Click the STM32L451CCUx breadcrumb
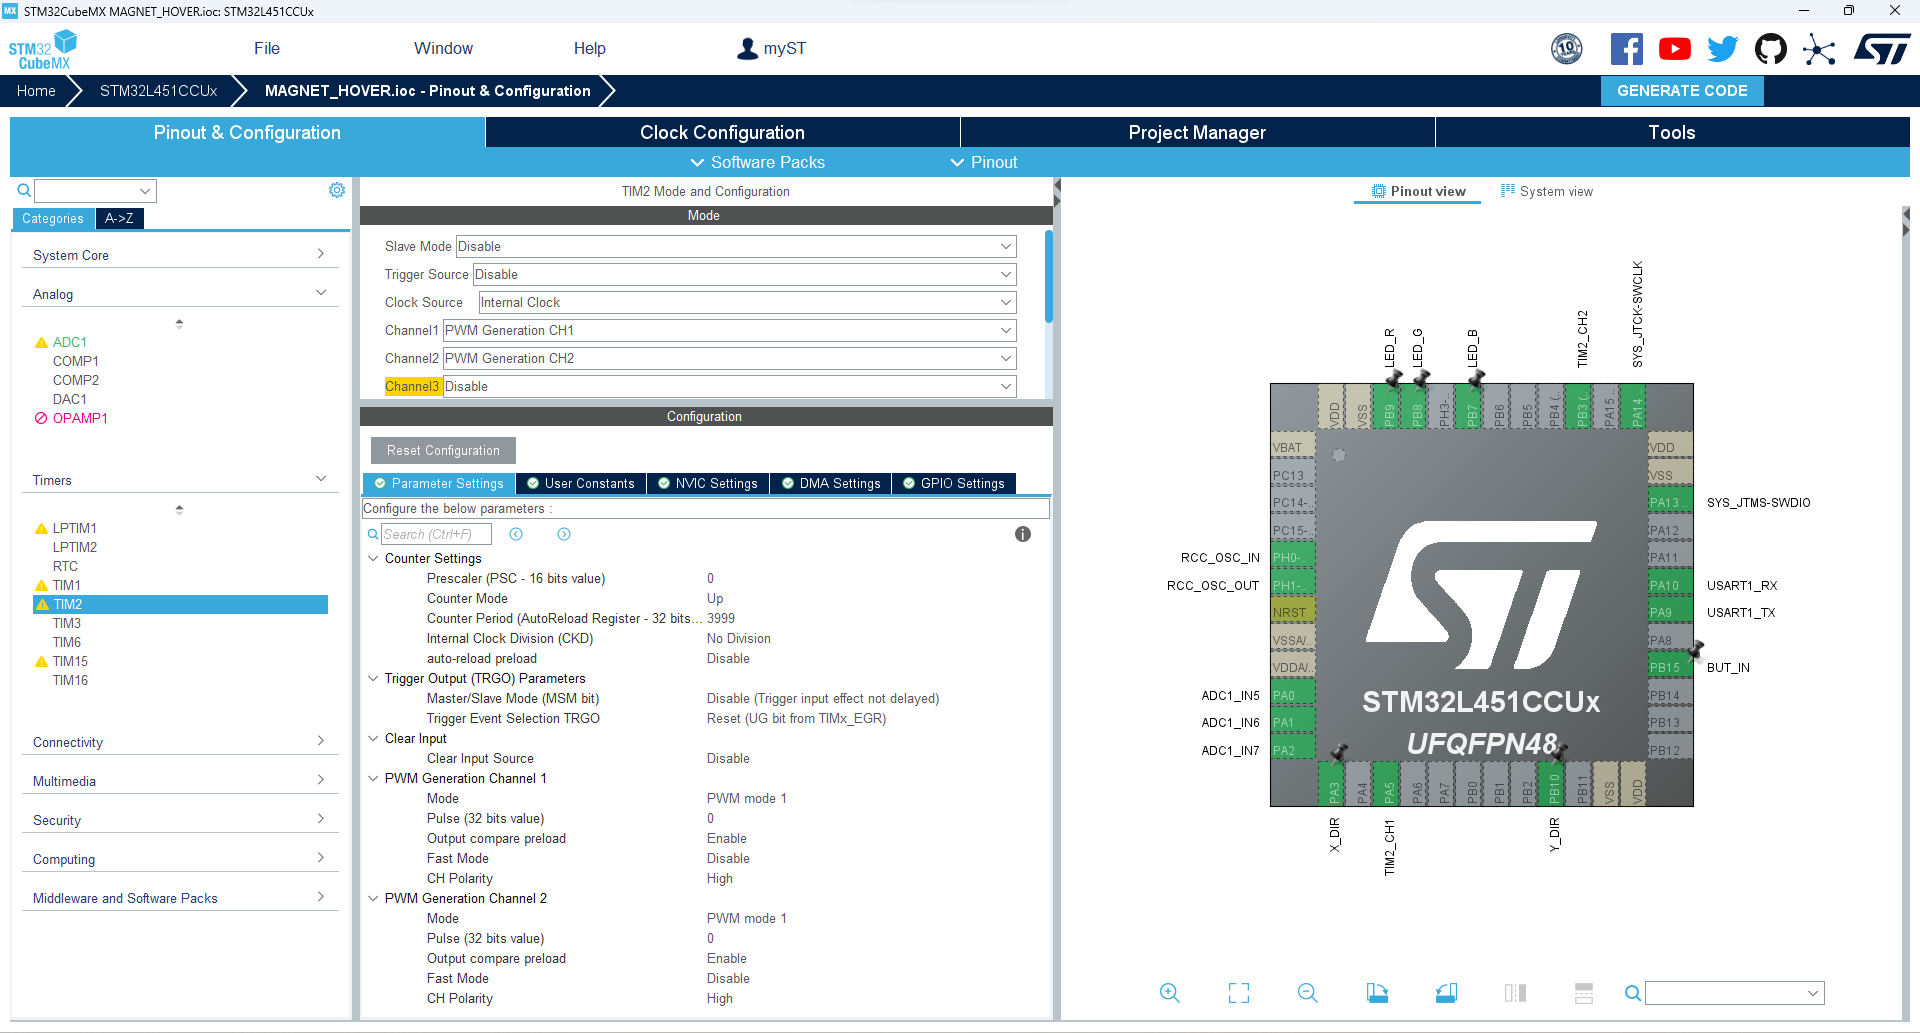 click(x=158, y=90)
